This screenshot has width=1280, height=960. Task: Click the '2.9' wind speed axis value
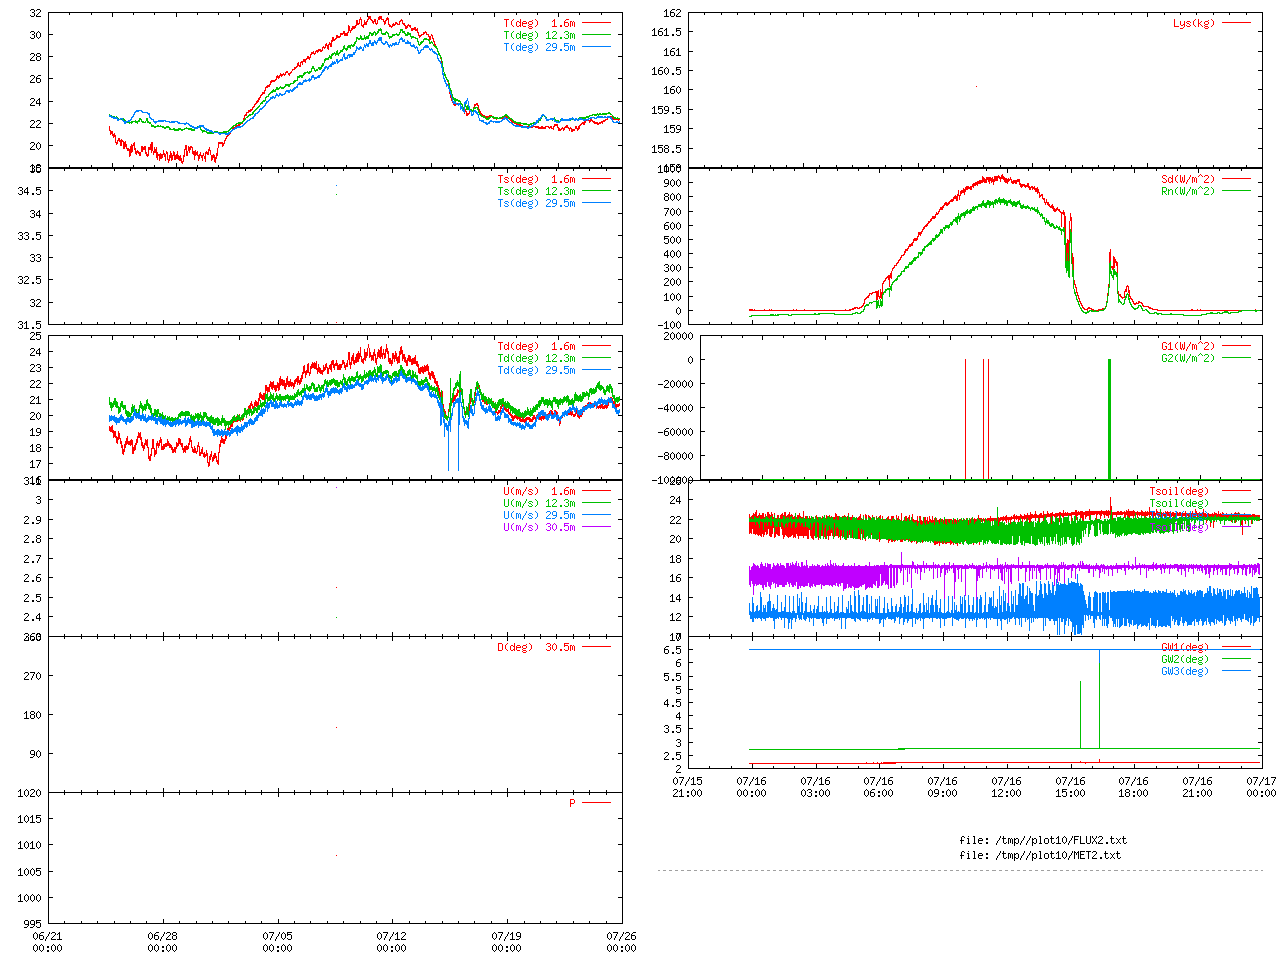[x=33, y=520]
